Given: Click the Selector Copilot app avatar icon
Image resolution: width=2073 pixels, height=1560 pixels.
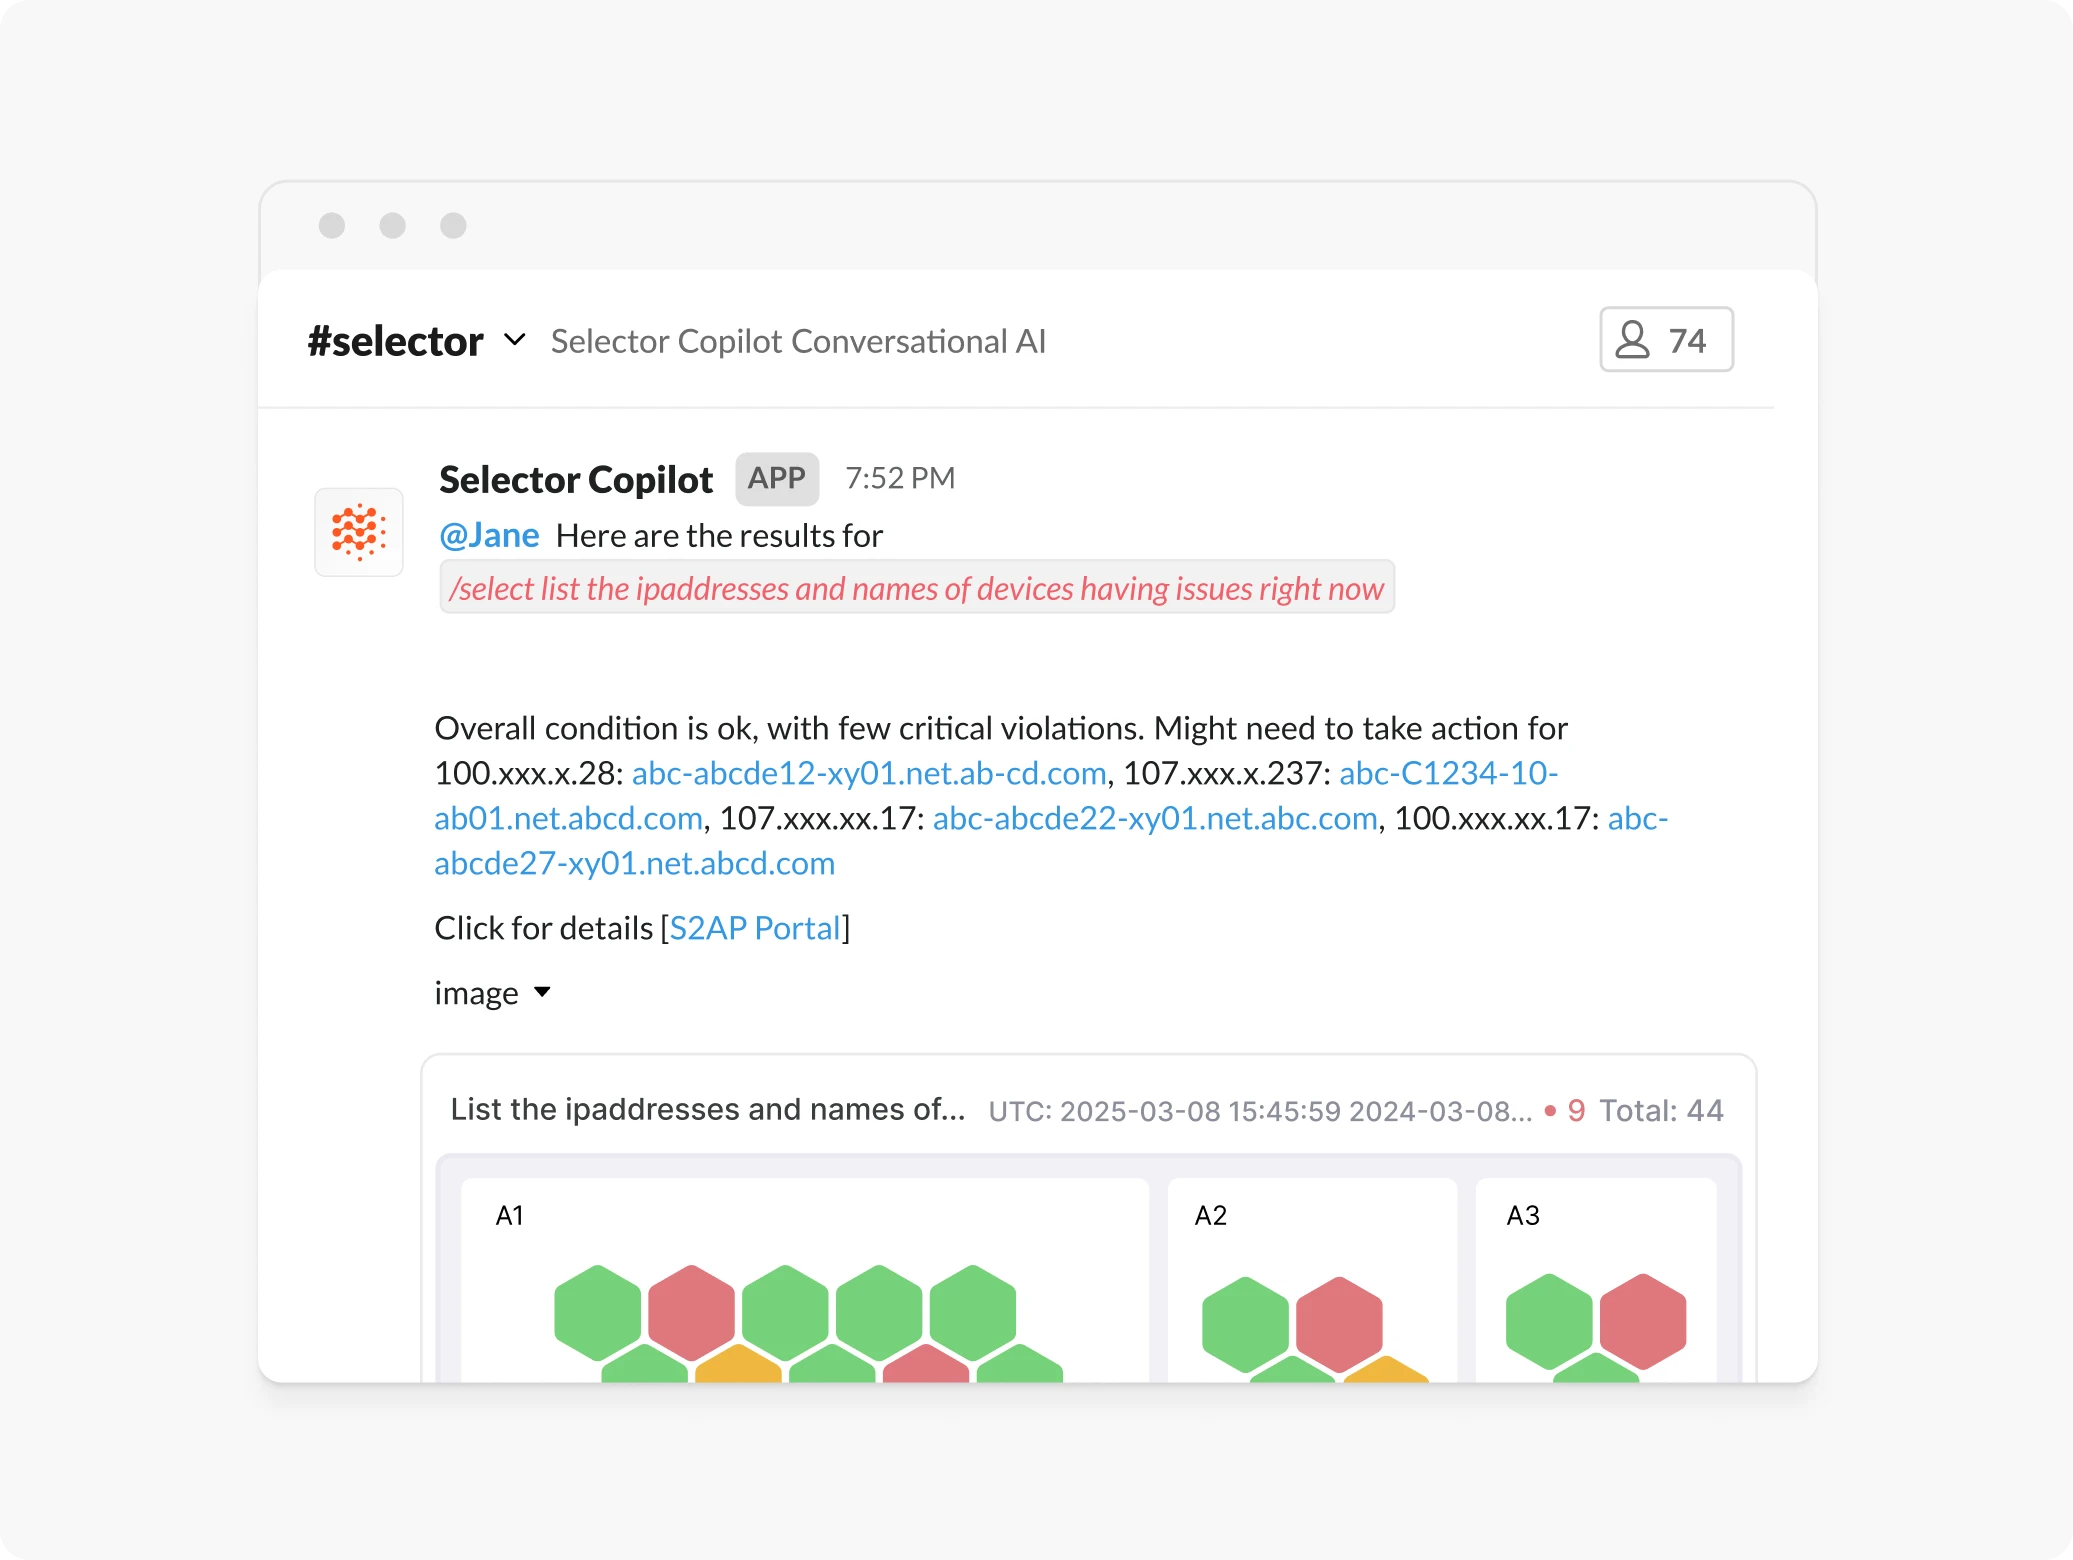Looking at the screenshot, I should pyautogui.click(x=359, y=532).
